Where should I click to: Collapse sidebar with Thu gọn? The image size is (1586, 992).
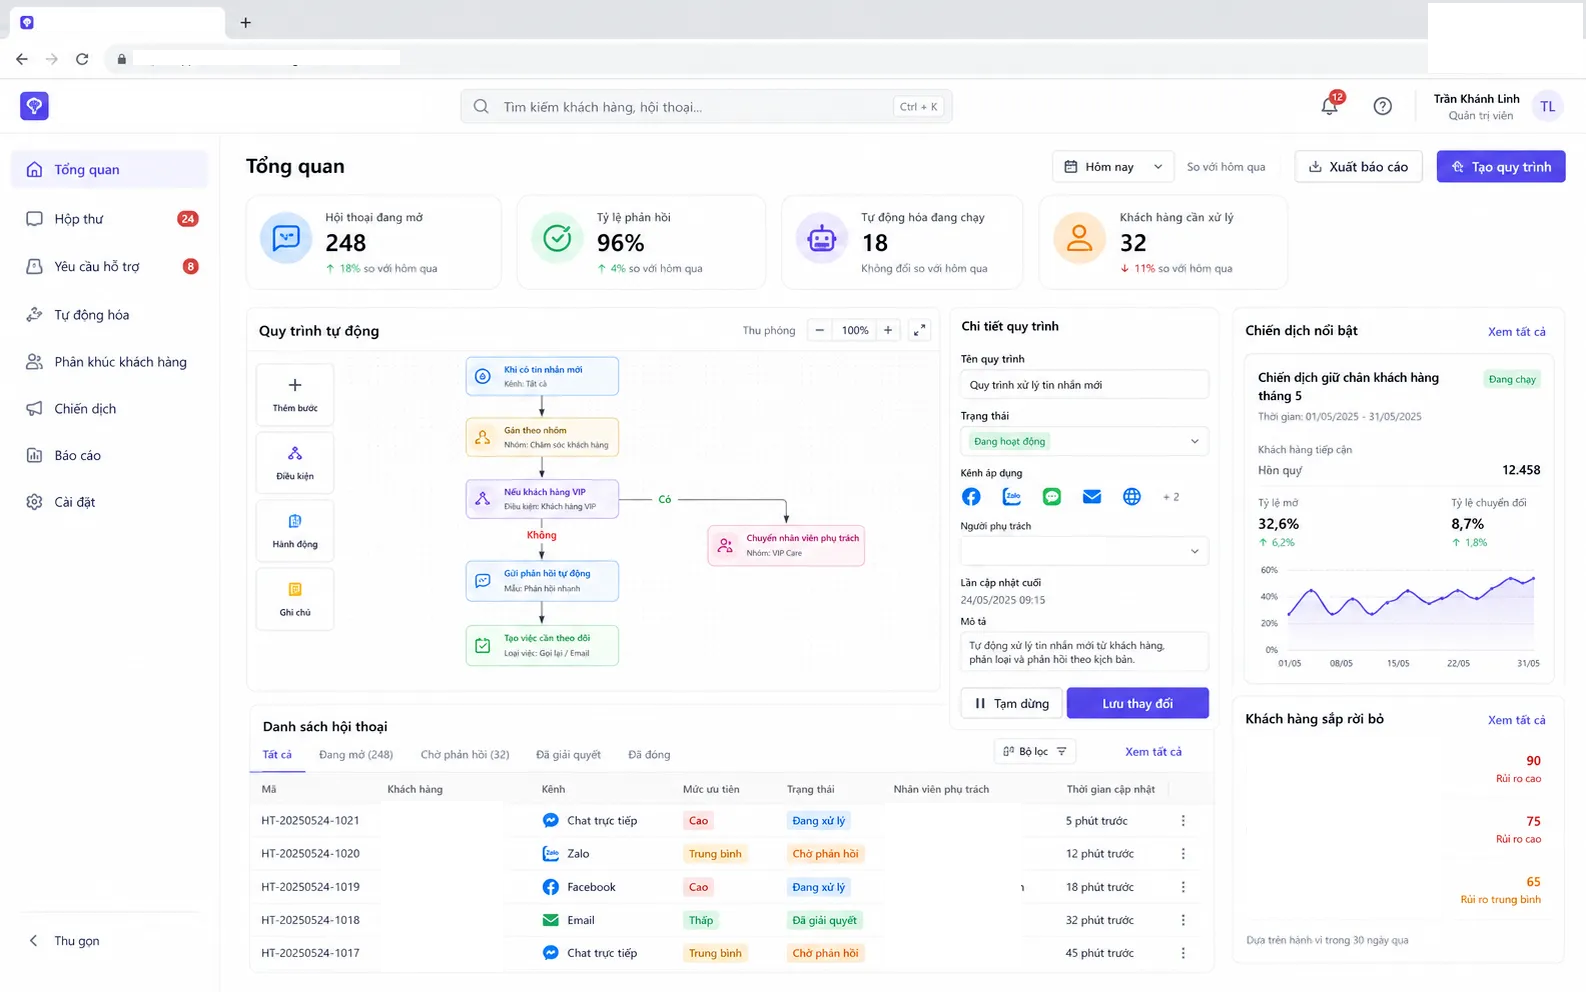click(x=64, y=941)
